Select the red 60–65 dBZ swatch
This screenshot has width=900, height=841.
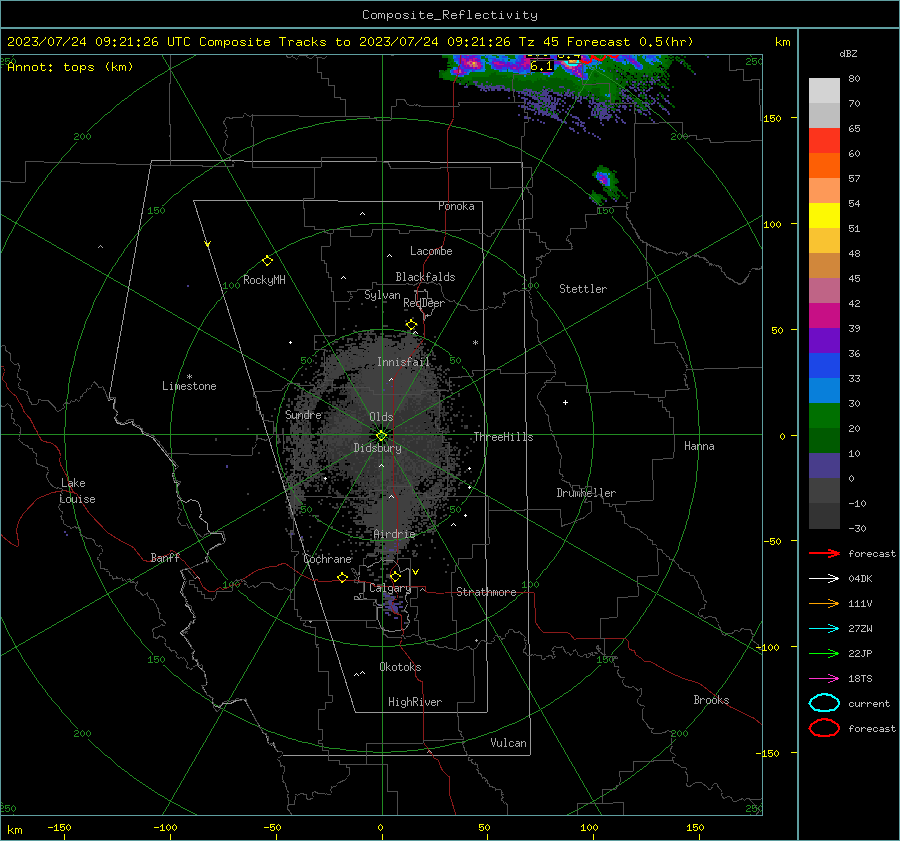[x=824, y=141]
